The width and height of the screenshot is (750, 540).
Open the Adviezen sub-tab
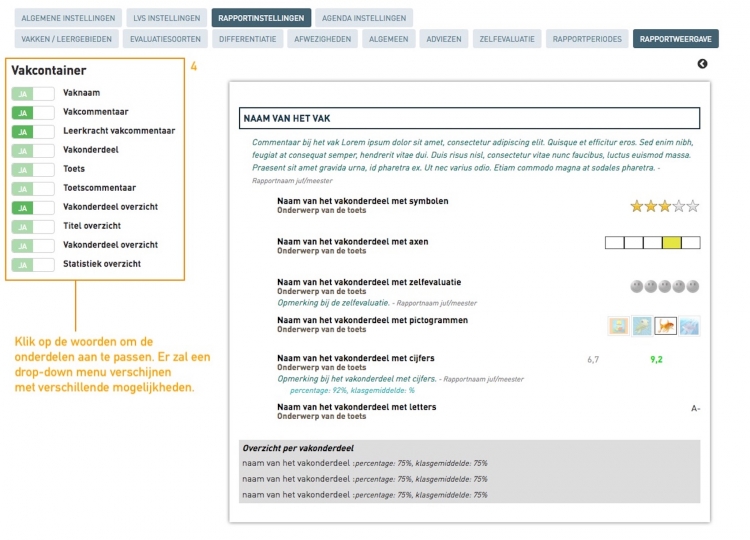tap(444, 39)
